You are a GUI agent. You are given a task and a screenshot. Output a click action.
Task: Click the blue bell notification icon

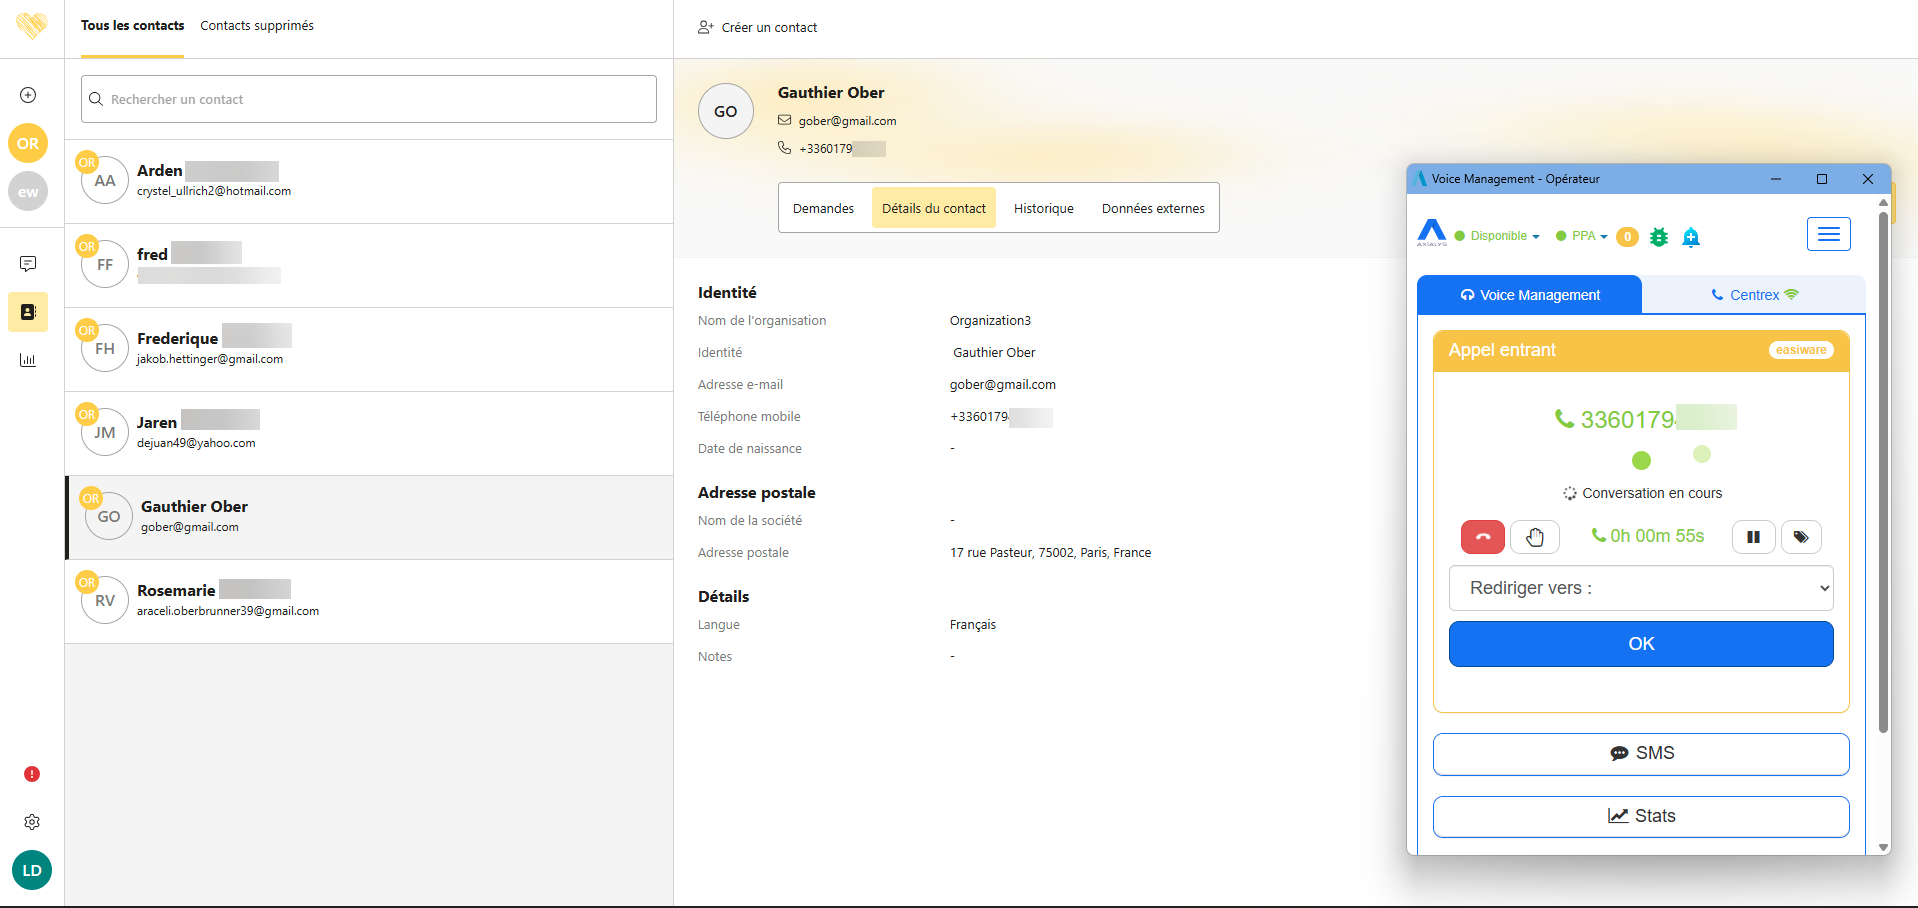(1691, 237)
